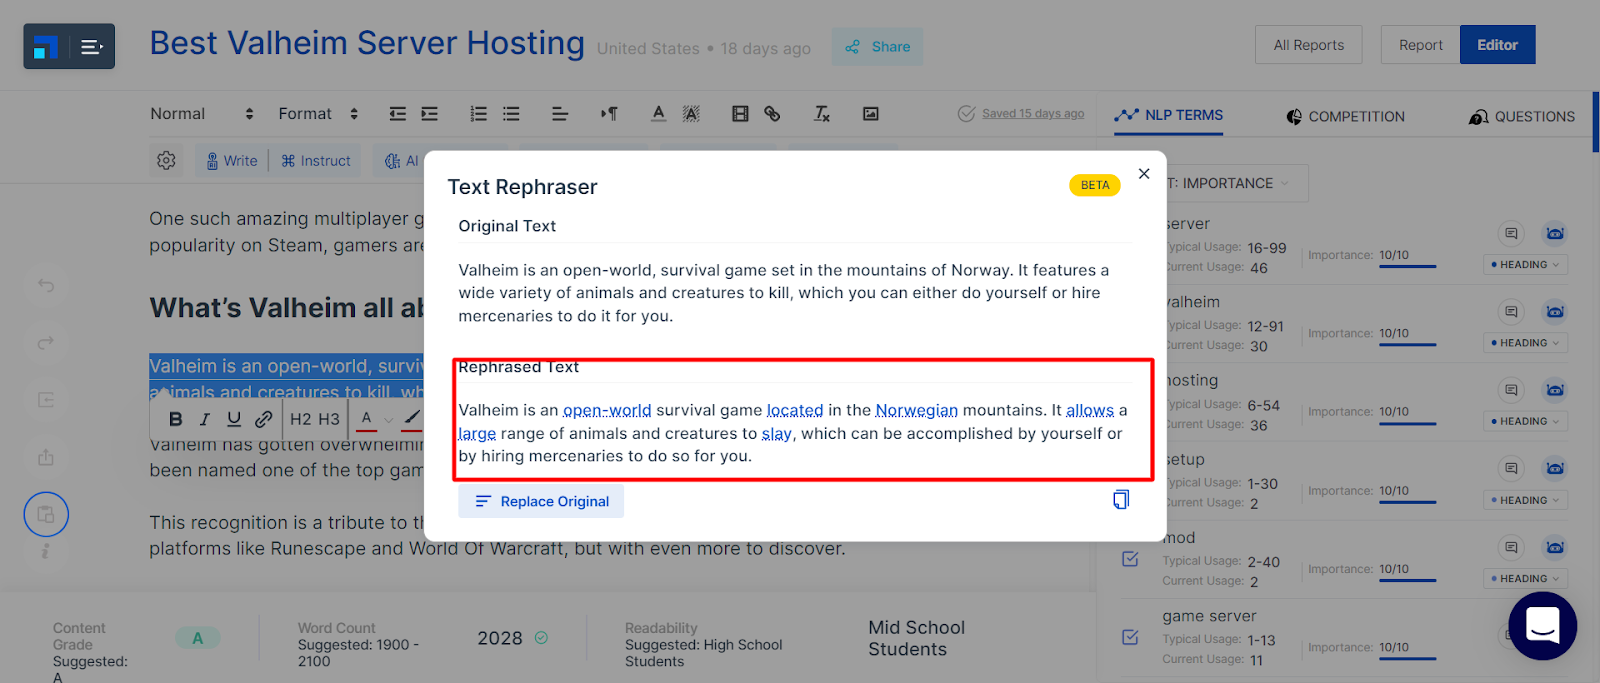Image resolution: width=1600 pixels, height=683 pixels.
Task: Apply H2 heading from the floating toolbar
Action: 301,419
